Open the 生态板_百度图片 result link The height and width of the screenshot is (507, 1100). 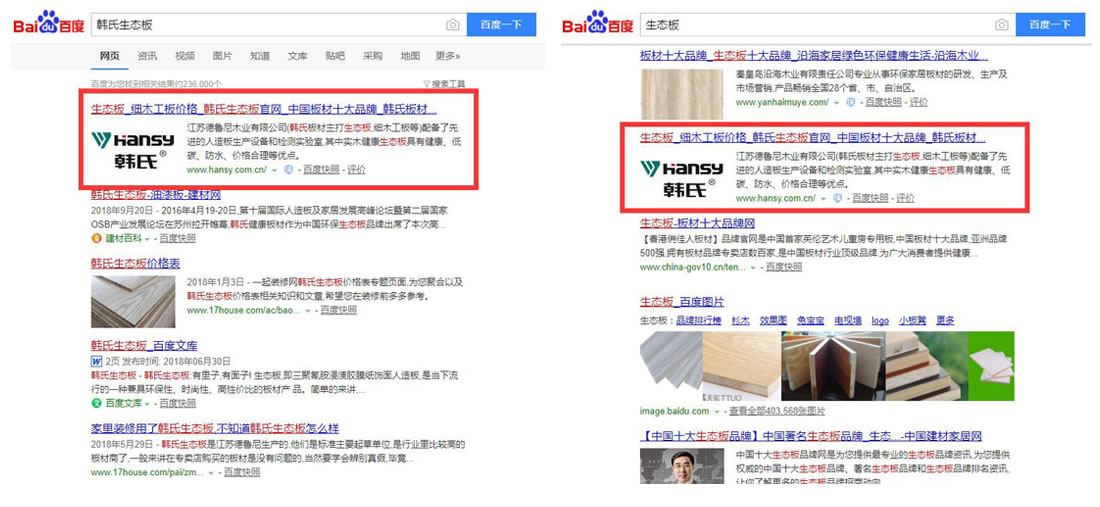(x=682, y=301)
